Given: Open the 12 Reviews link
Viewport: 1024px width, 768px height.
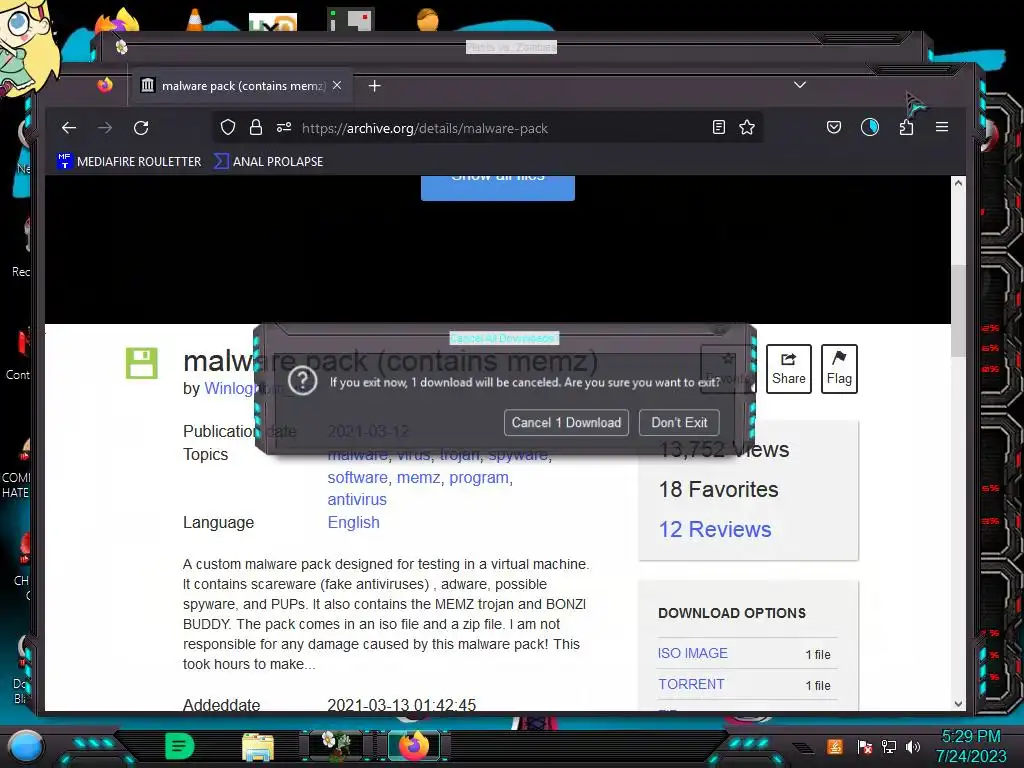Looking at the screenshot, I should [714, 530].
